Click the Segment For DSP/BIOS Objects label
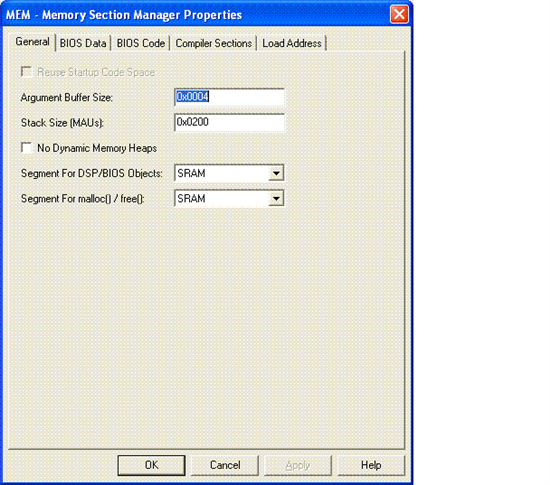 pos(92,173)
